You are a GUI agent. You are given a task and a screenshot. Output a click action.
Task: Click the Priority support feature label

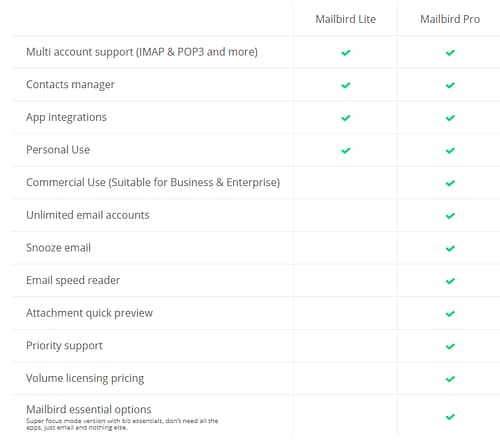64,346
